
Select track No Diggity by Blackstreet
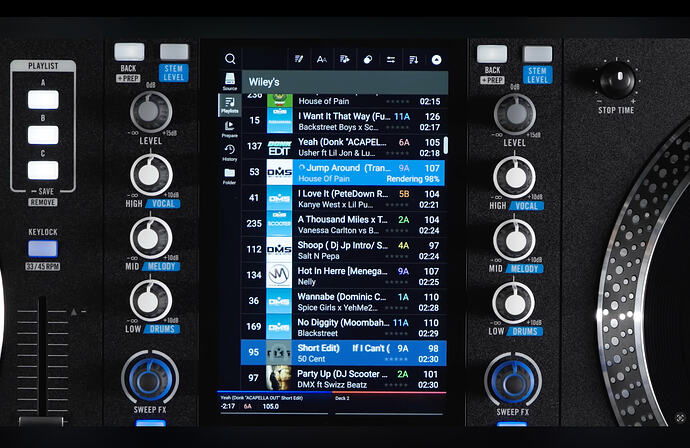click(x=344, y=327)
